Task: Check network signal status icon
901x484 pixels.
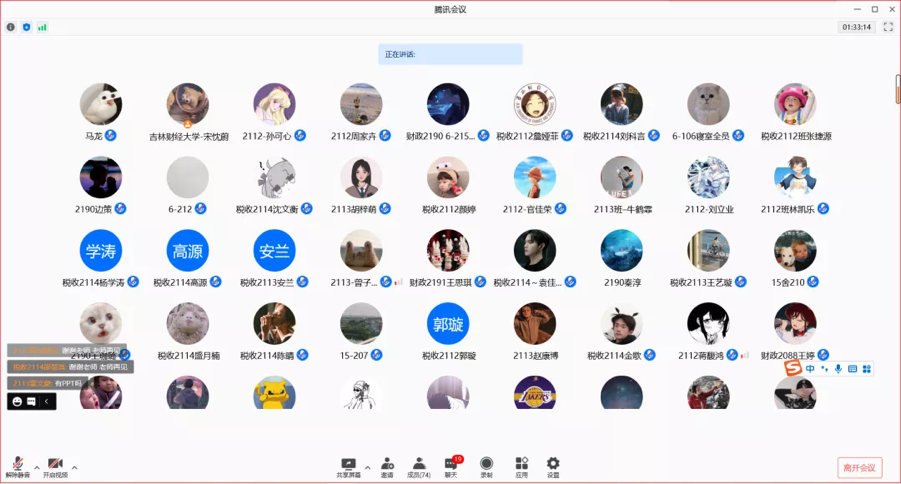Action: coord(42,27)
